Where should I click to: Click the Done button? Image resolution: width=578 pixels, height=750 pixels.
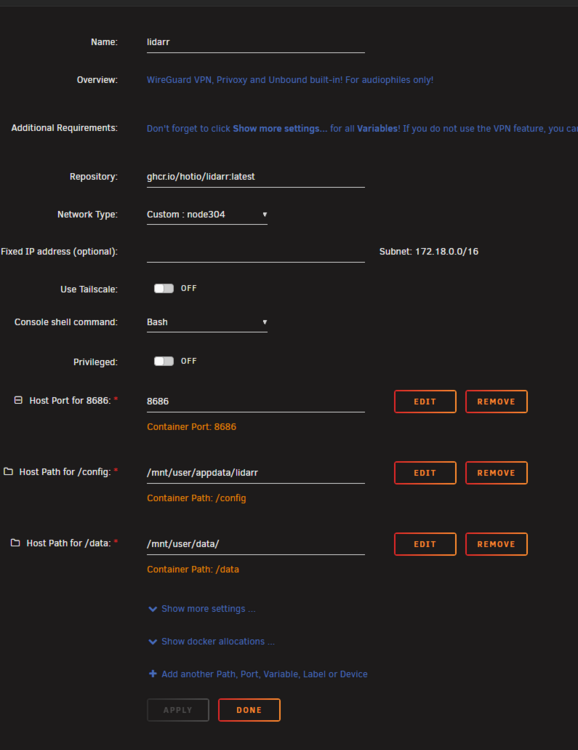pos(249,710)
